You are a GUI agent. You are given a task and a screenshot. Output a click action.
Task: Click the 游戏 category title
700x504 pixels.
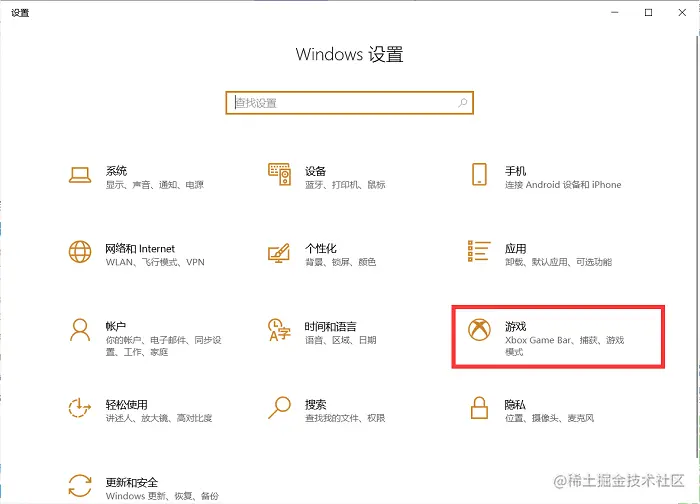(516, 326)
